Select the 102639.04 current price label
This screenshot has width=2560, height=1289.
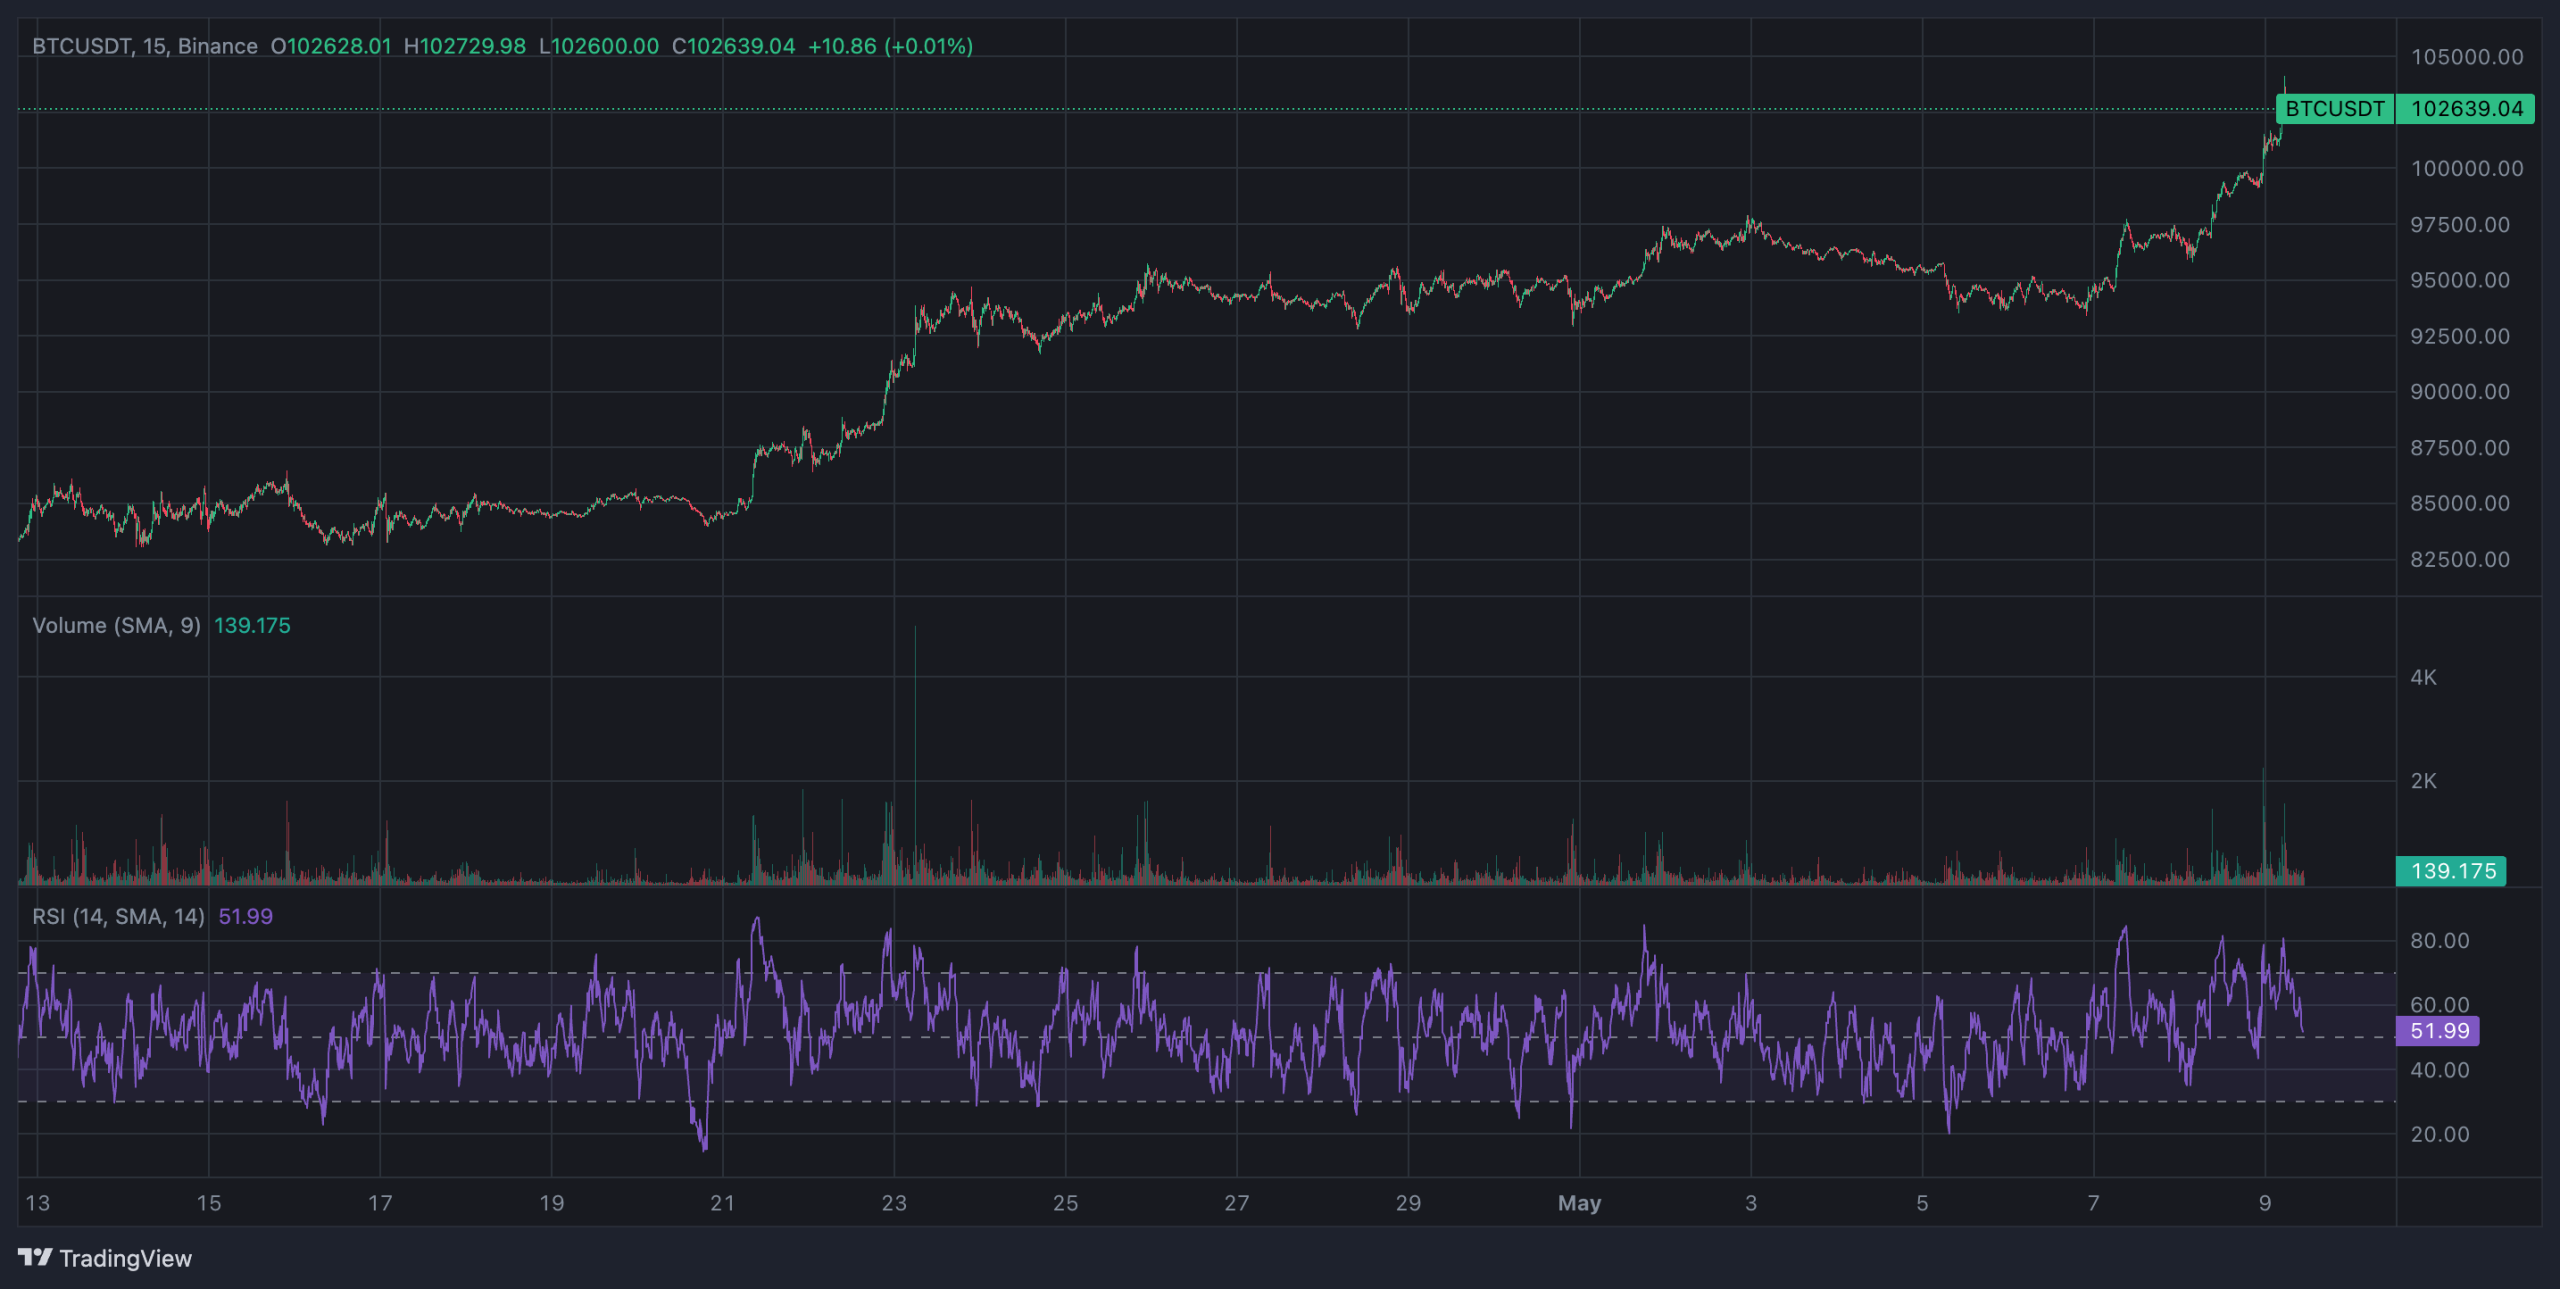[x=2466, y=109]
